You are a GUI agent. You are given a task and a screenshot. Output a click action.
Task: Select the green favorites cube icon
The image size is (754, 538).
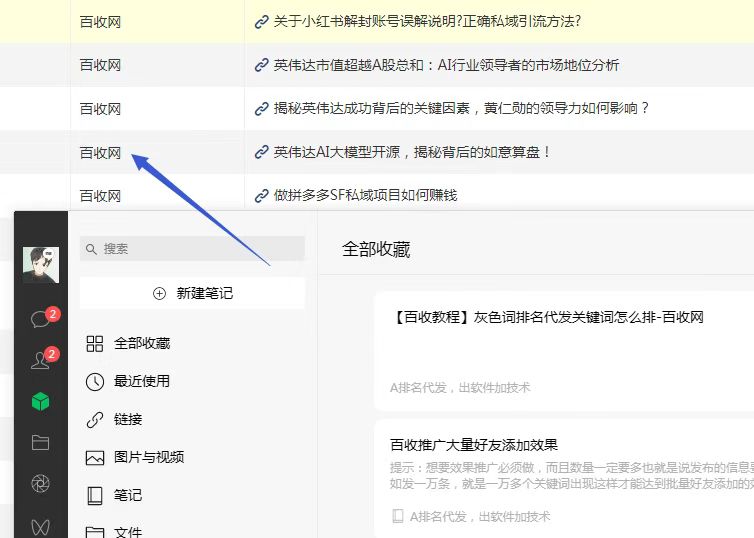click(x=40, y=401)
